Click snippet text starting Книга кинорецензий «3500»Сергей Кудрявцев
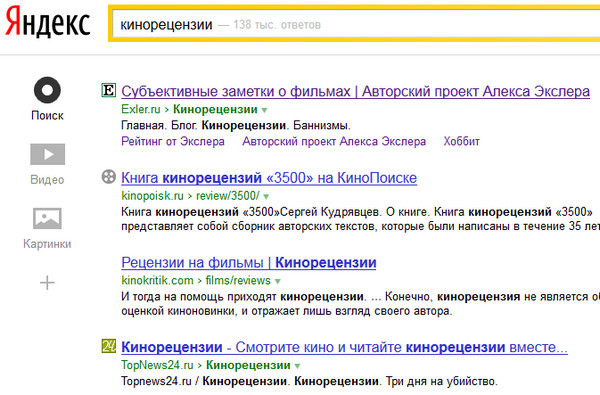The width and height of the screenshot is (600, 395). tap(360, 219)
